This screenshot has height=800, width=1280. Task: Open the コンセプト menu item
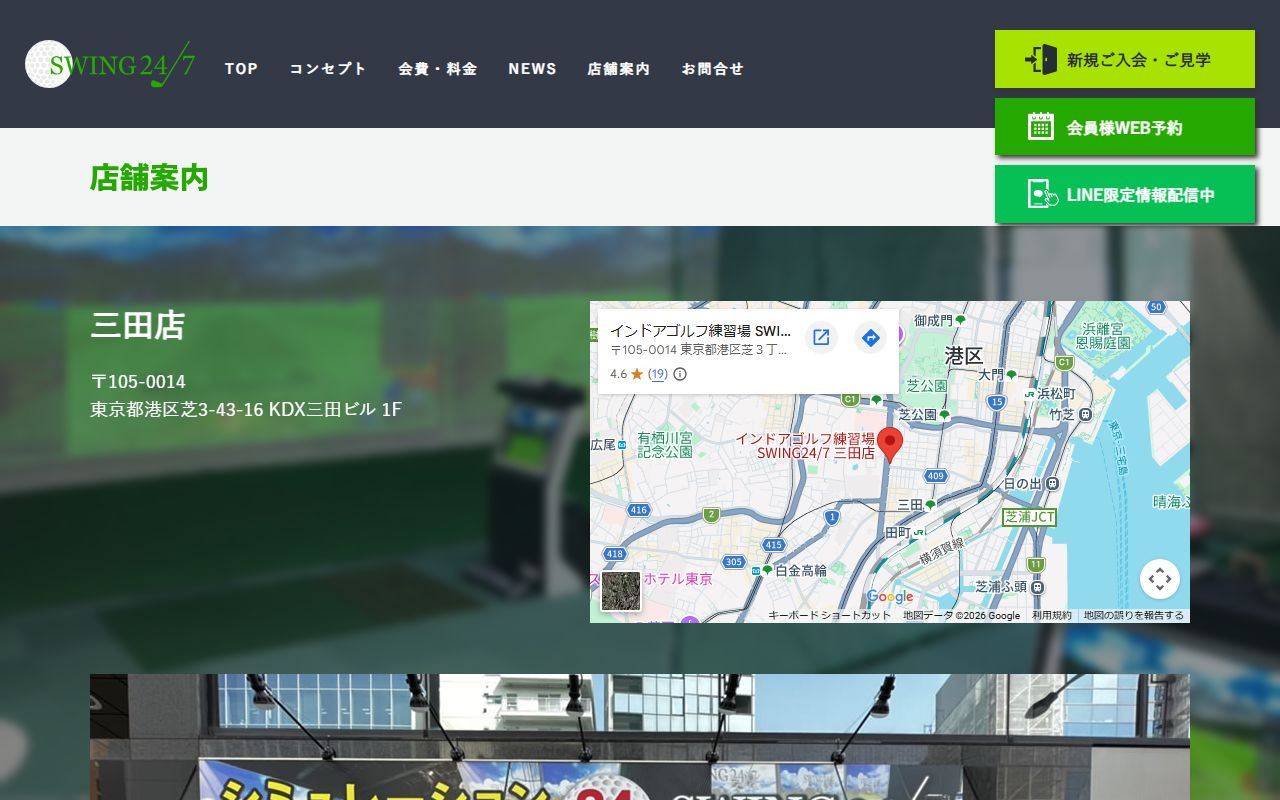tap(328, 69)
